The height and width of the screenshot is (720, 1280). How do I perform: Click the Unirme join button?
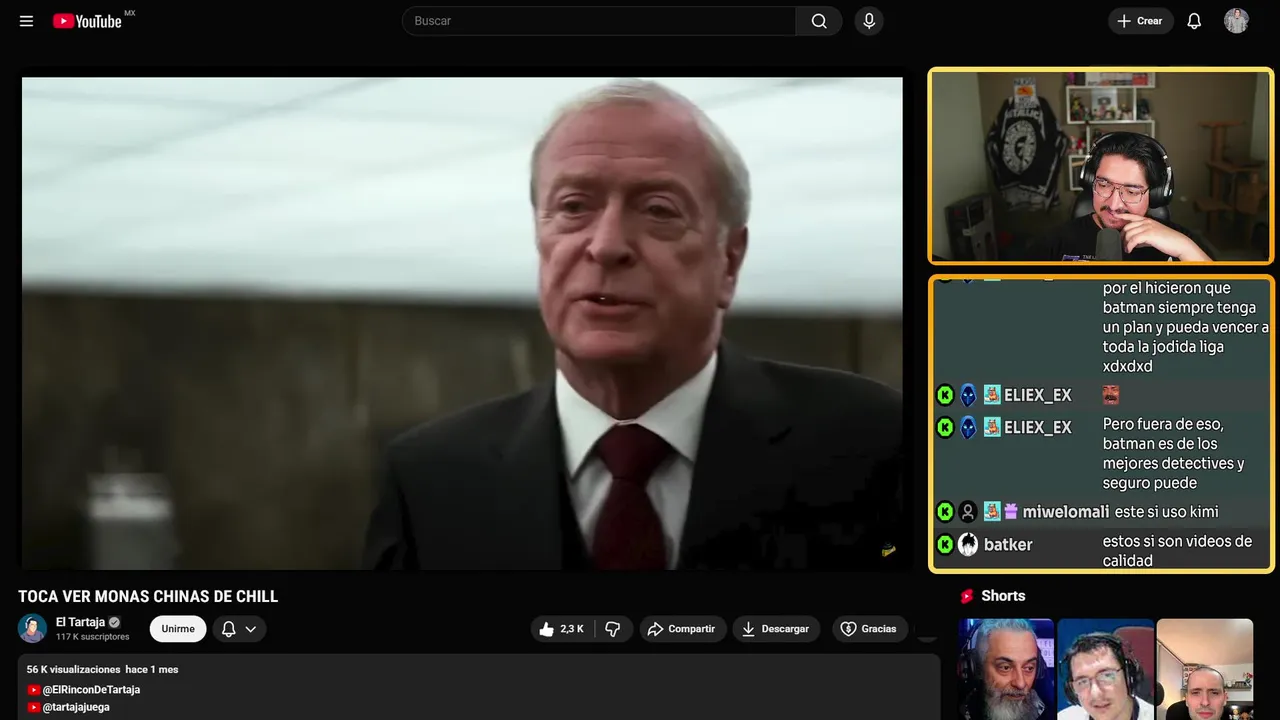point(178,629)
